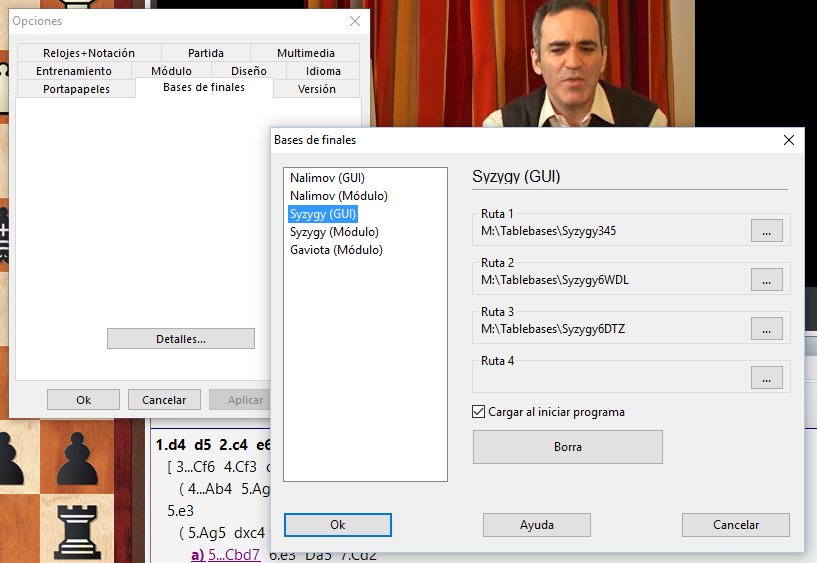The height and width of the screenshot is (563, 817).
Task: Click Aplicar in the Opciones dialog
Action: (x=240, y=400)
